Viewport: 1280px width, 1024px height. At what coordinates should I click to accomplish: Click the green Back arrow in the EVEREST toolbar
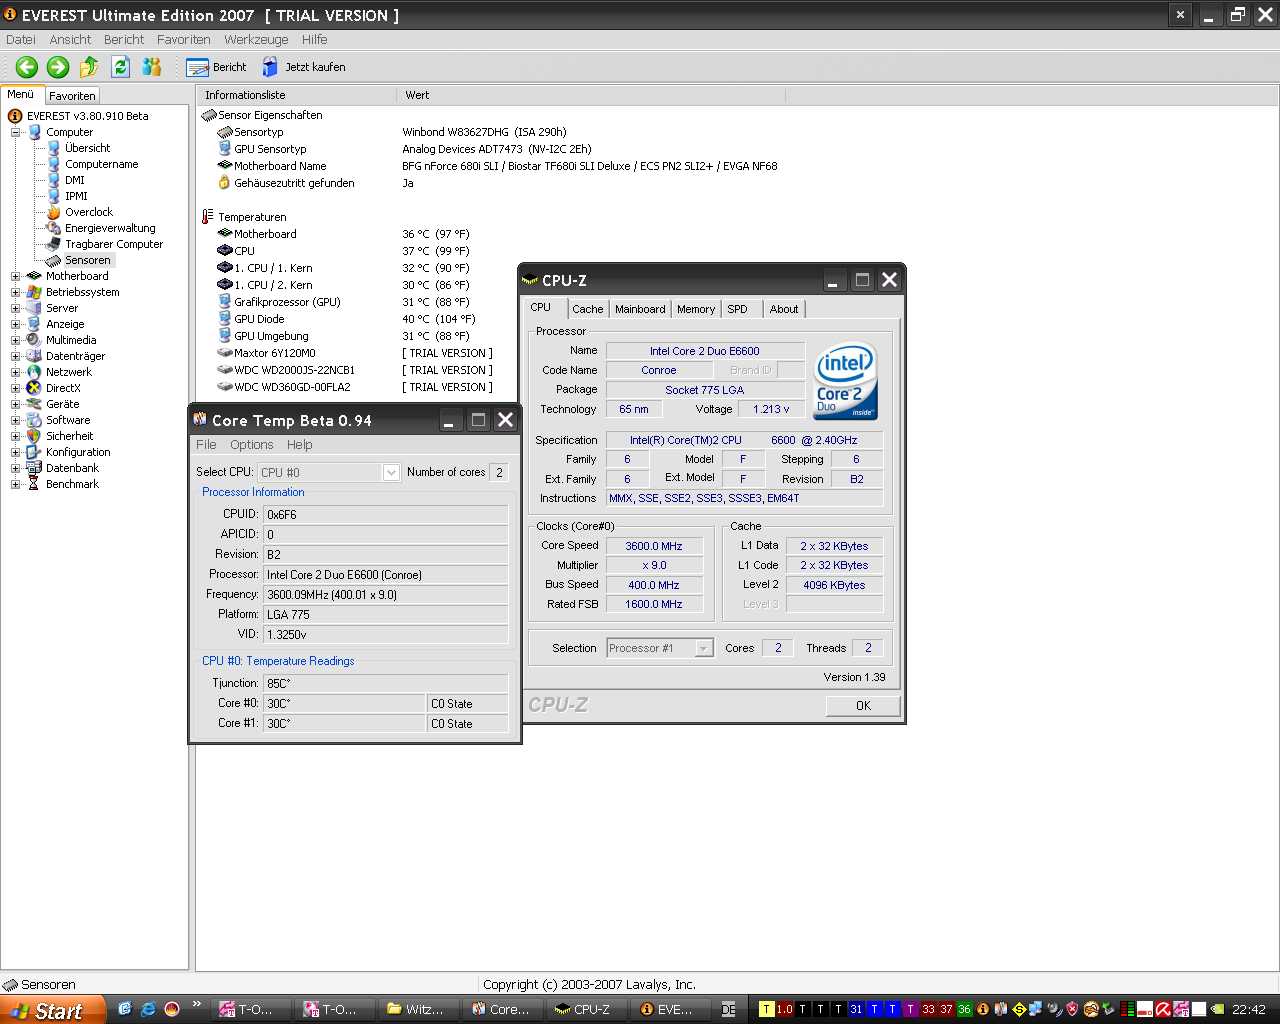(27, 67)
